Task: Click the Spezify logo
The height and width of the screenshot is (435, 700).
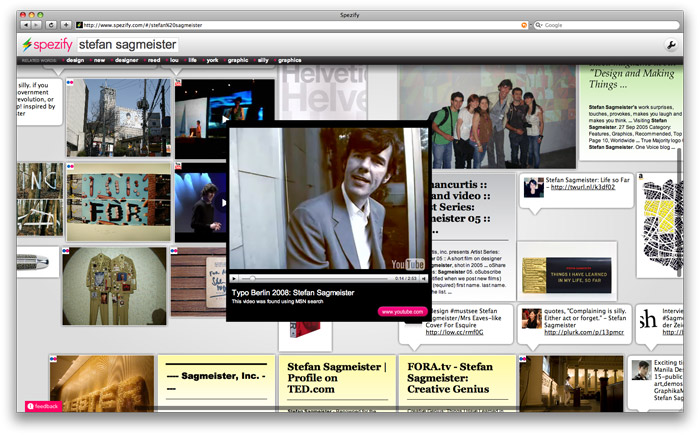Action: pyautogui.click(x=47, y=44)
